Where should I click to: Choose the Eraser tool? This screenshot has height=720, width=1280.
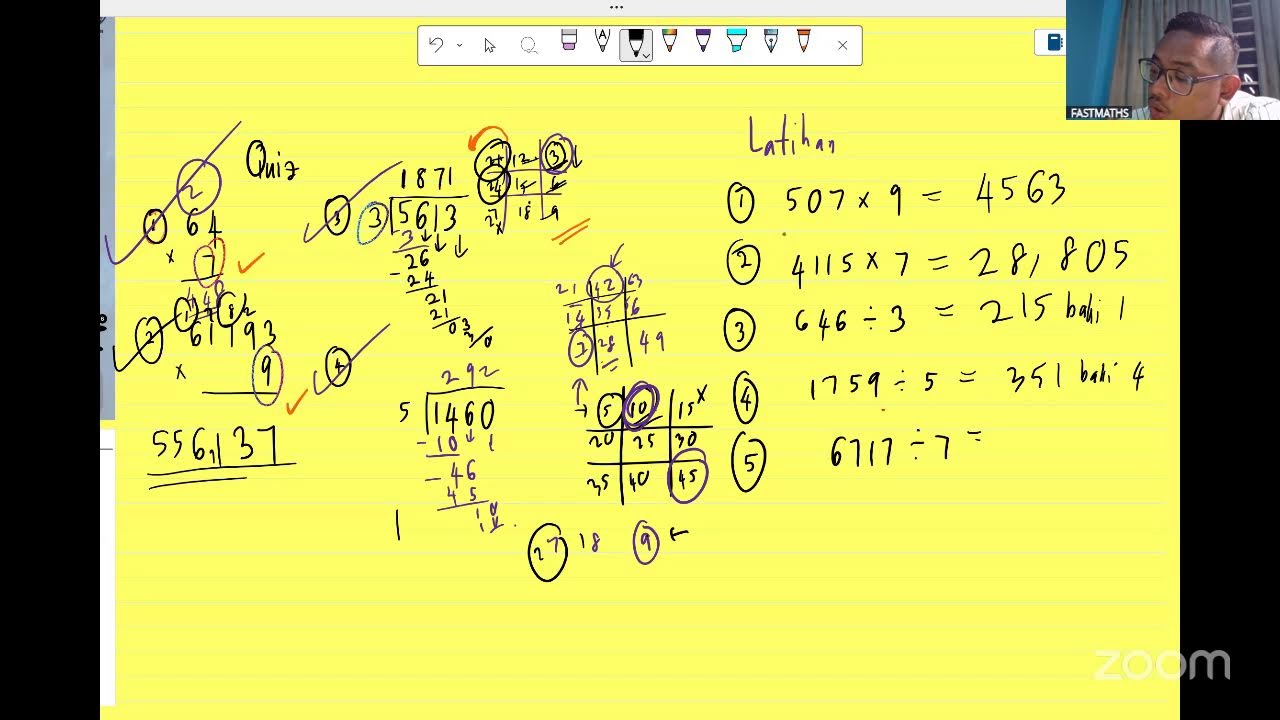click(569, 41)
